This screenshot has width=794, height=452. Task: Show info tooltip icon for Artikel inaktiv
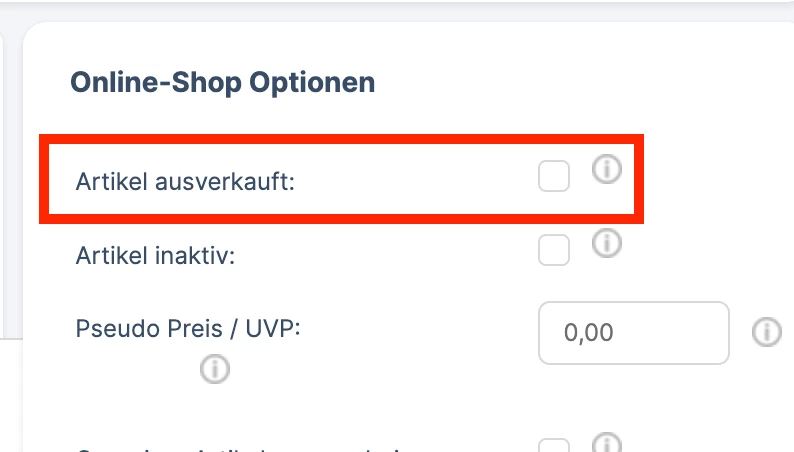coord(607,243)
